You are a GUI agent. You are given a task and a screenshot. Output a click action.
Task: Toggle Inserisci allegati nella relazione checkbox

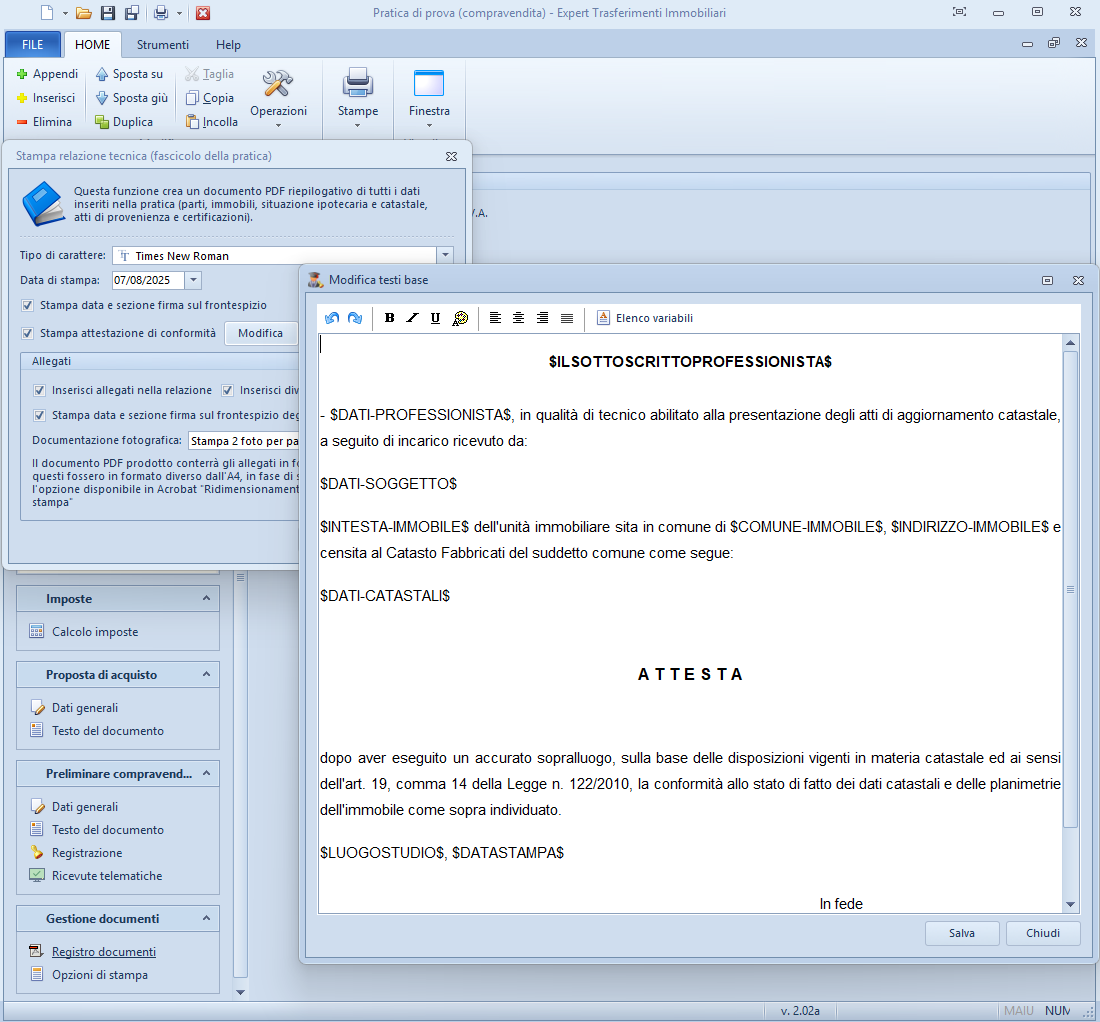(40, 390)
